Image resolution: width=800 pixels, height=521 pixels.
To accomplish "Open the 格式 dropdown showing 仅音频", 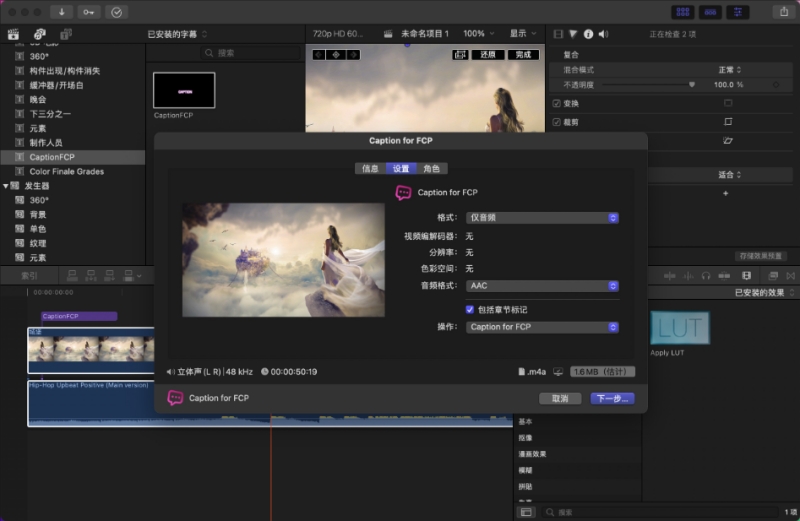I will tap(543, 217).
